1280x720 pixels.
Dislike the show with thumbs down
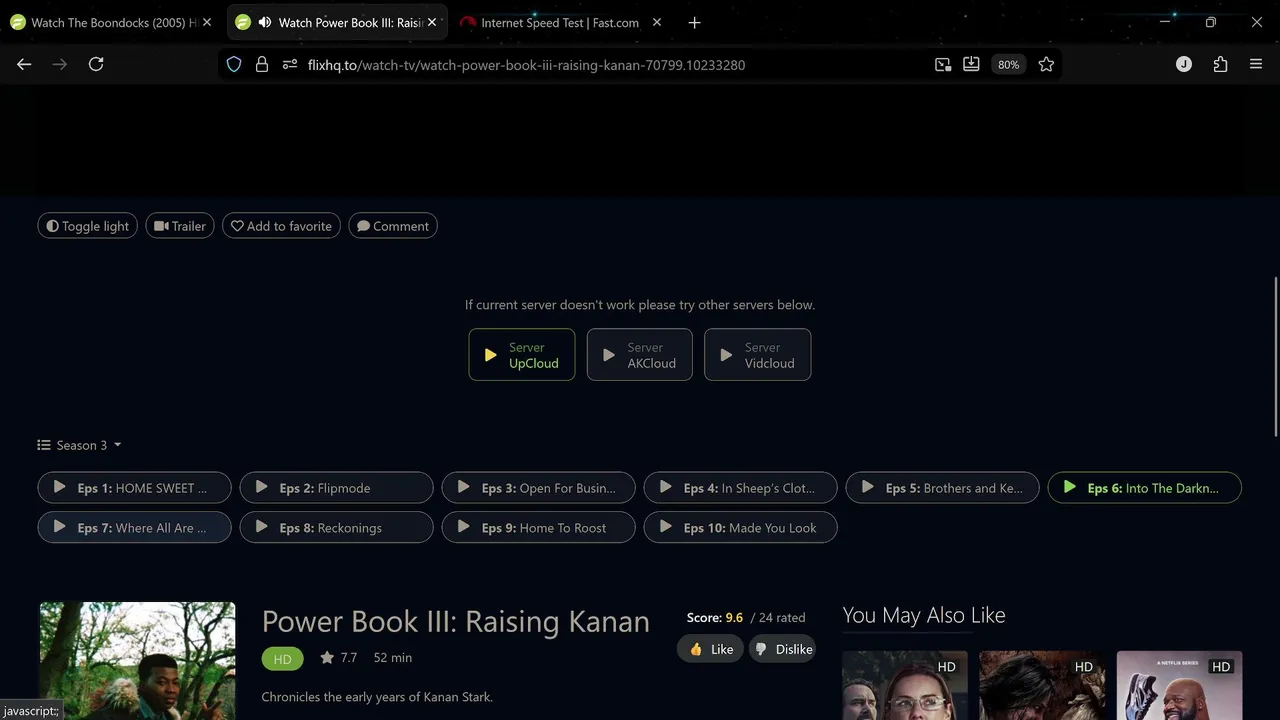click(783, 649)
